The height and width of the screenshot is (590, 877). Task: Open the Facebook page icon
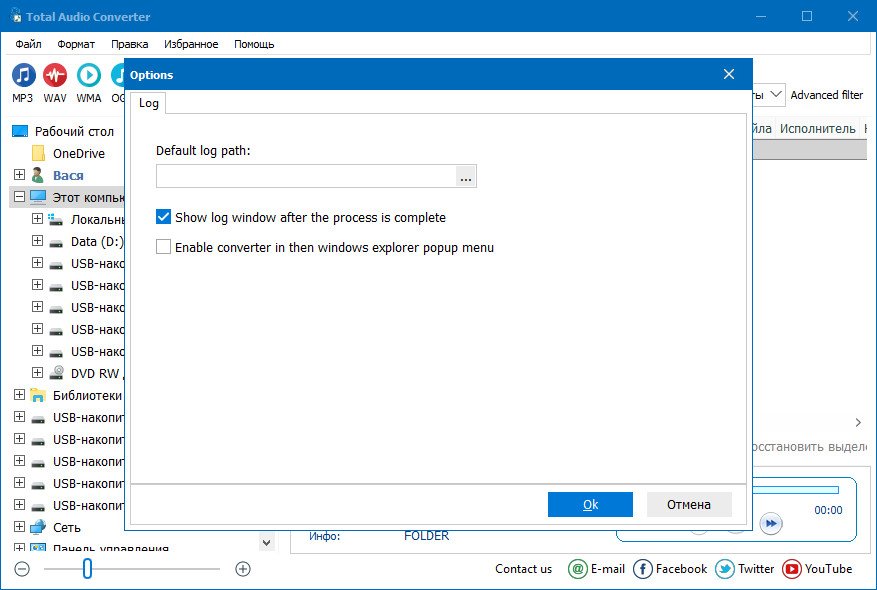(x=643, y=569)
